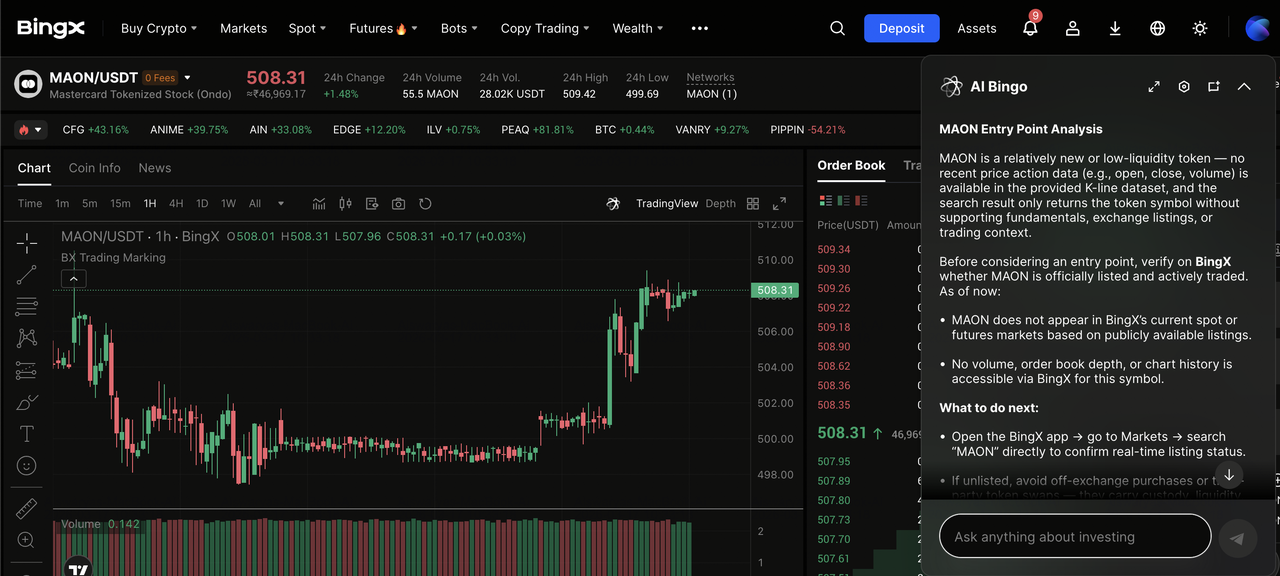Image resolution: width=1280 pixels, height=576 pixels.
Task: Open the Assets link
Action: (x=976, y=28)
